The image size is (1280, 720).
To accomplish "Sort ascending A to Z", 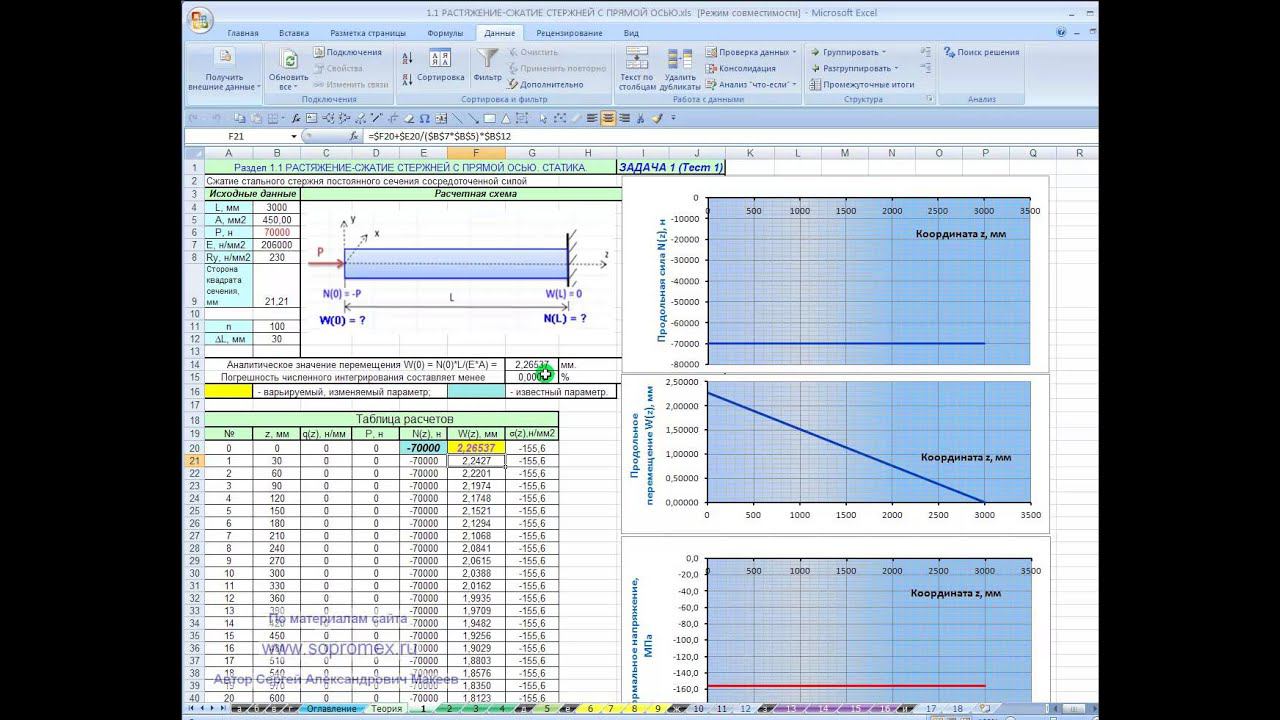I will (x=407, y=60).
